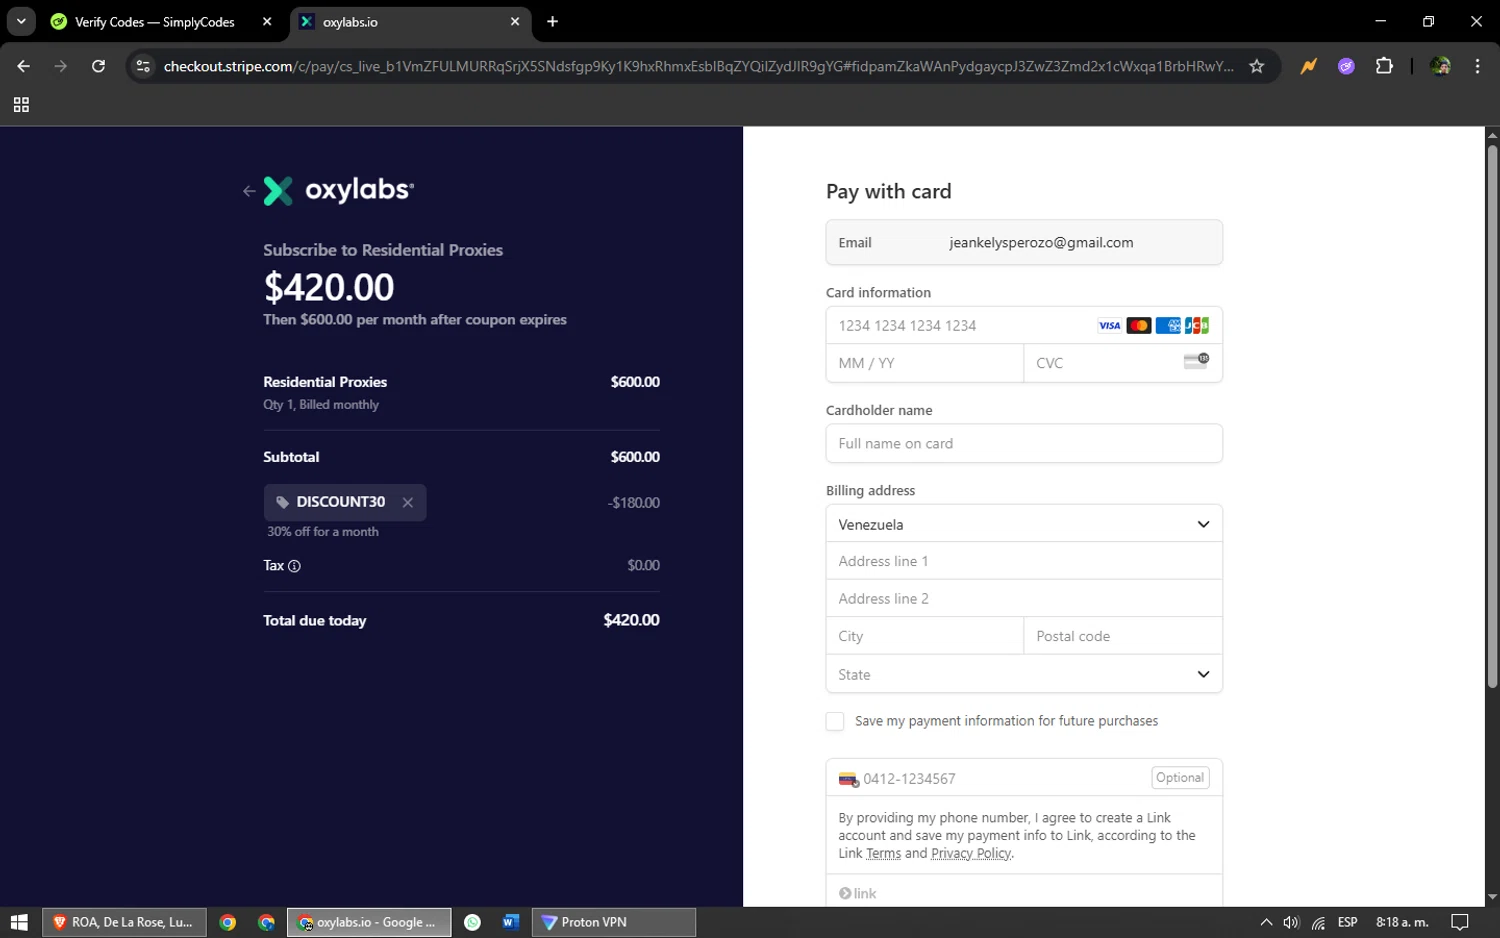Screen dimensions: 1500x938
Task: Open Link Terms link
Action: point(883,854)
